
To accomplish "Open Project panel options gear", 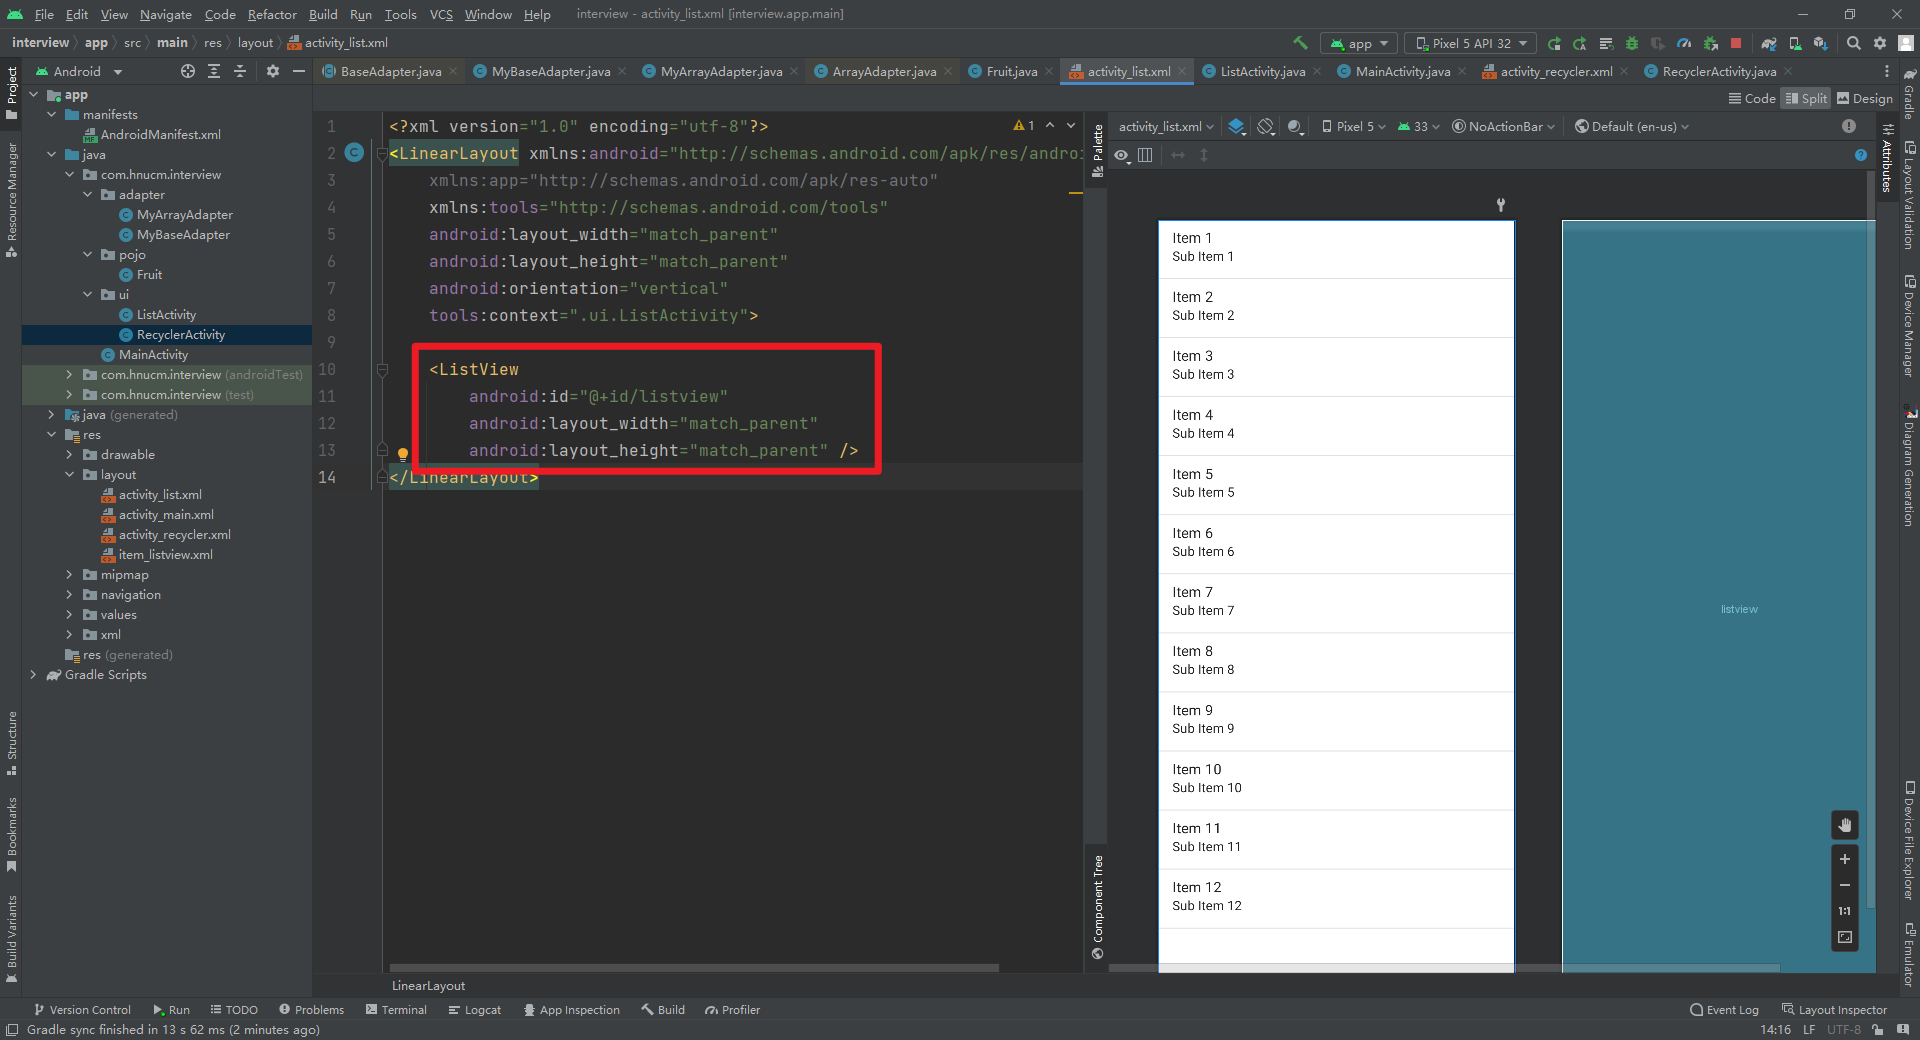I will pos(273,71).
